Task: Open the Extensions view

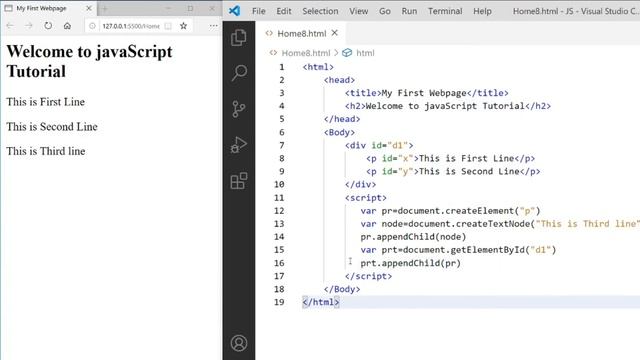Action: 239,180
